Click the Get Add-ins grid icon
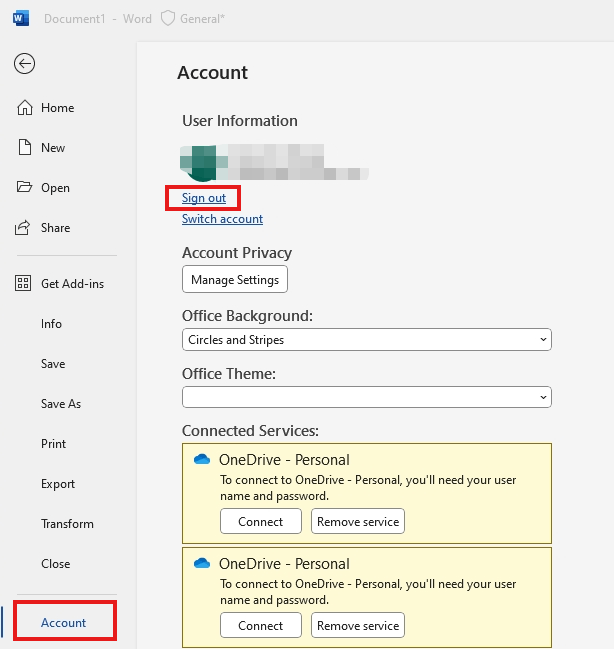Image resolution: width=614 pixels, height=649 pixels. [23, 284]
